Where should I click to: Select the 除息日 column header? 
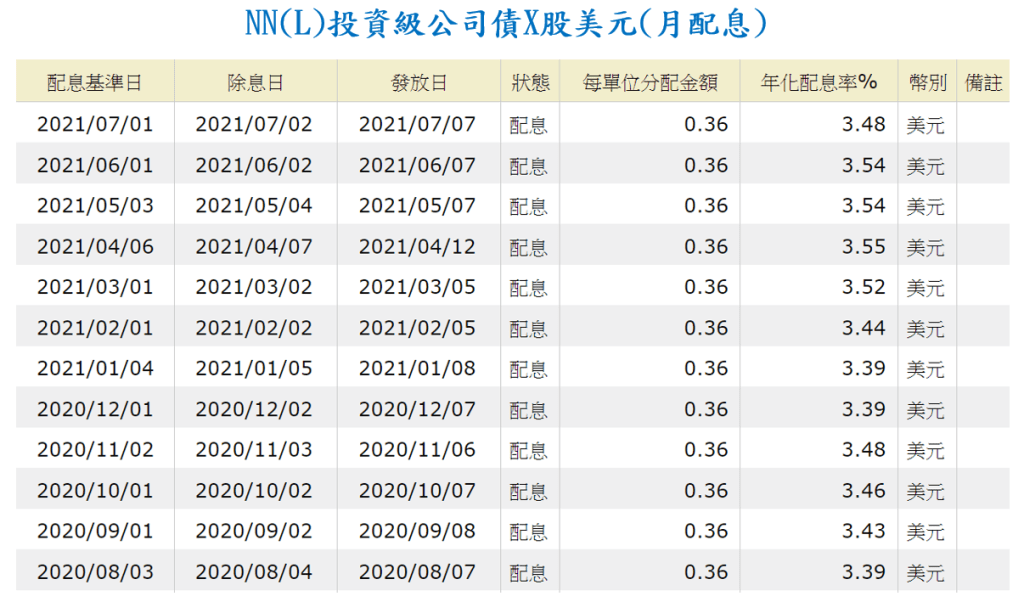tap(255, 83)
